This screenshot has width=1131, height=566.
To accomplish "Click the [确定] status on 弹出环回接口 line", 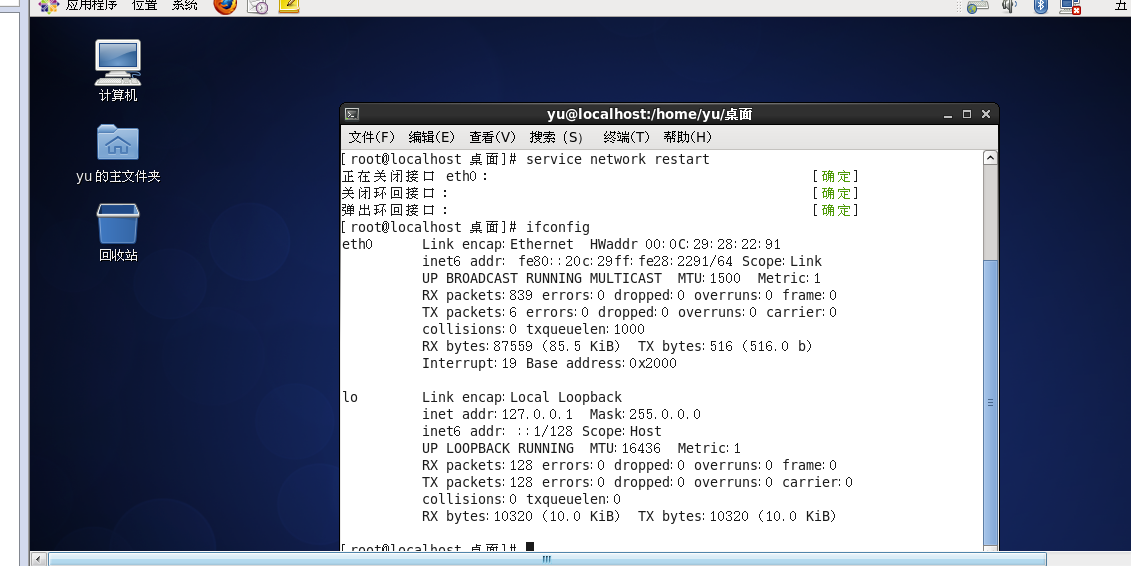I will [835, 211].
